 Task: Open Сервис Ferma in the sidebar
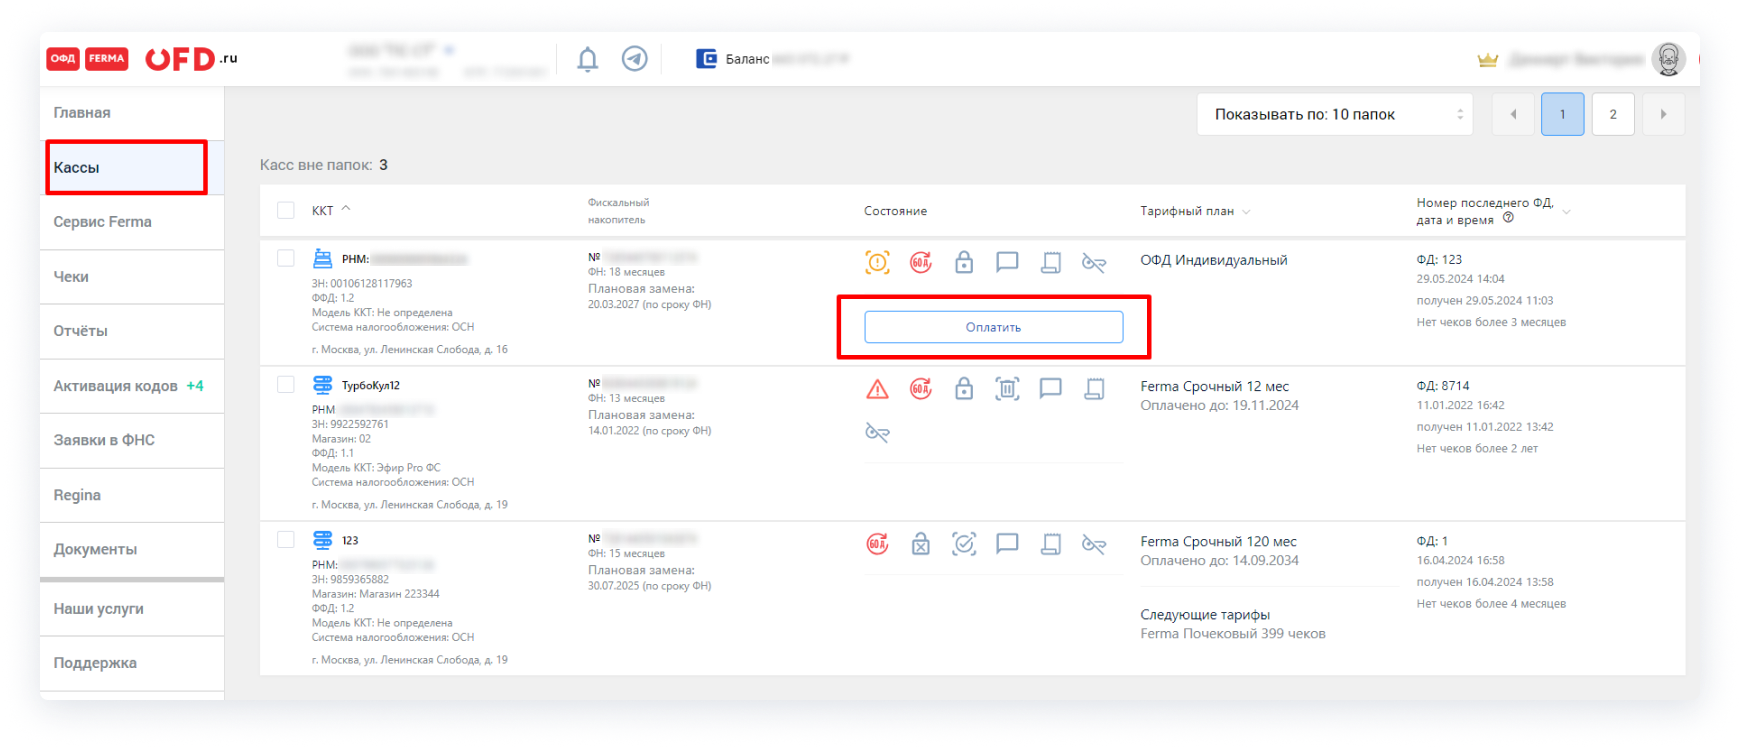pyautogui.click(x=132, y=222)
